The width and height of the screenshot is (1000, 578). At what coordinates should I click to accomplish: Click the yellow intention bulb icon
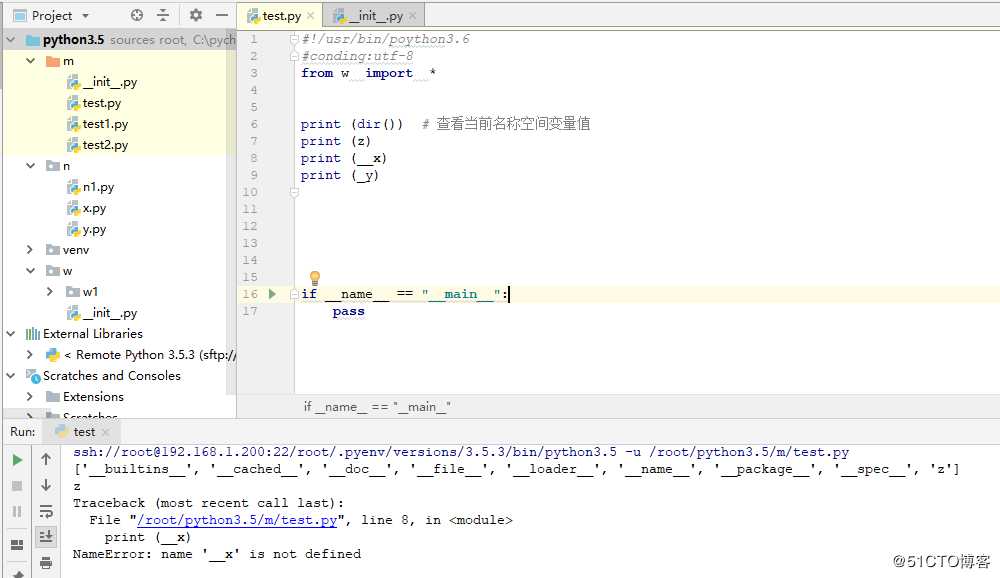(314, 278)
